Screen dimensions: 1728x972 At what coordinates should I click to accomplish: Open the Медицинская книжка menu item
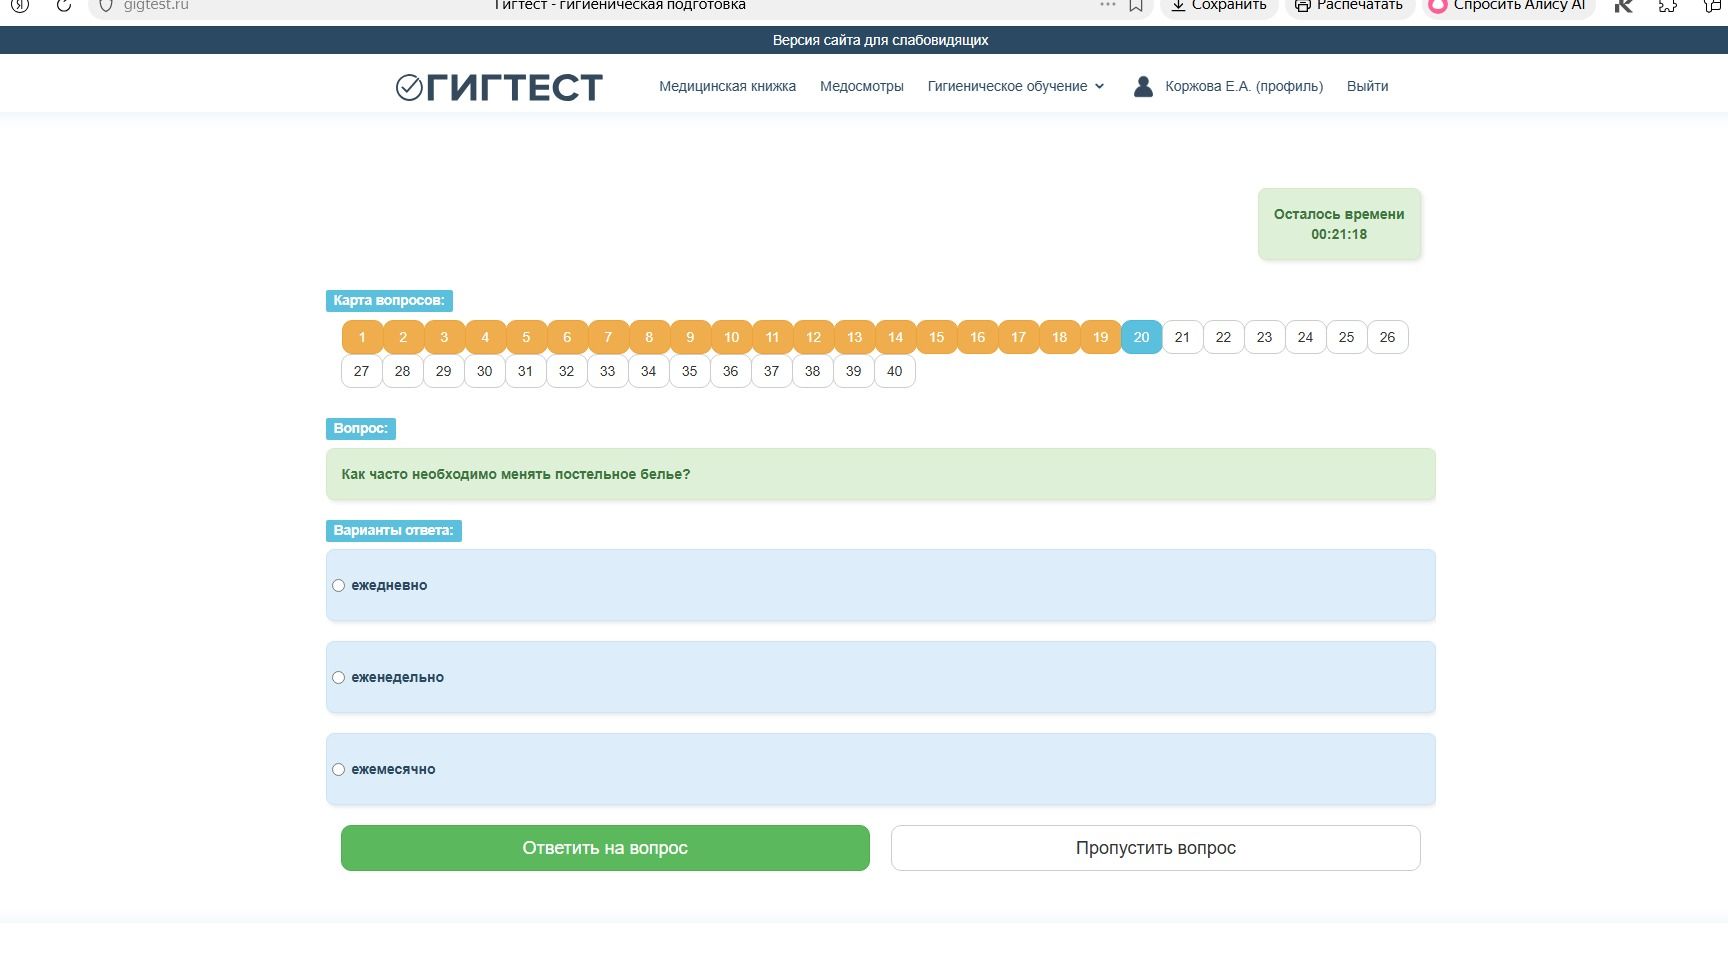click(x=727, y=86)
